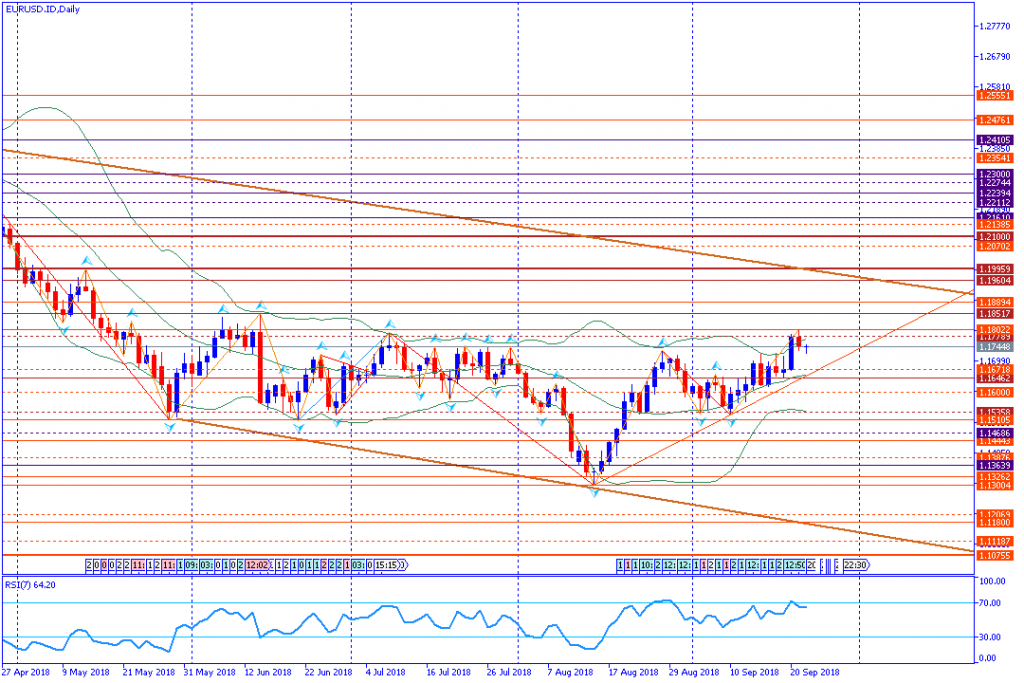This screenshot has height=683, width=1024.
Task: Click the 7 Aug 2018 date label
Action: pyautogui.click(x=570, y=672)
